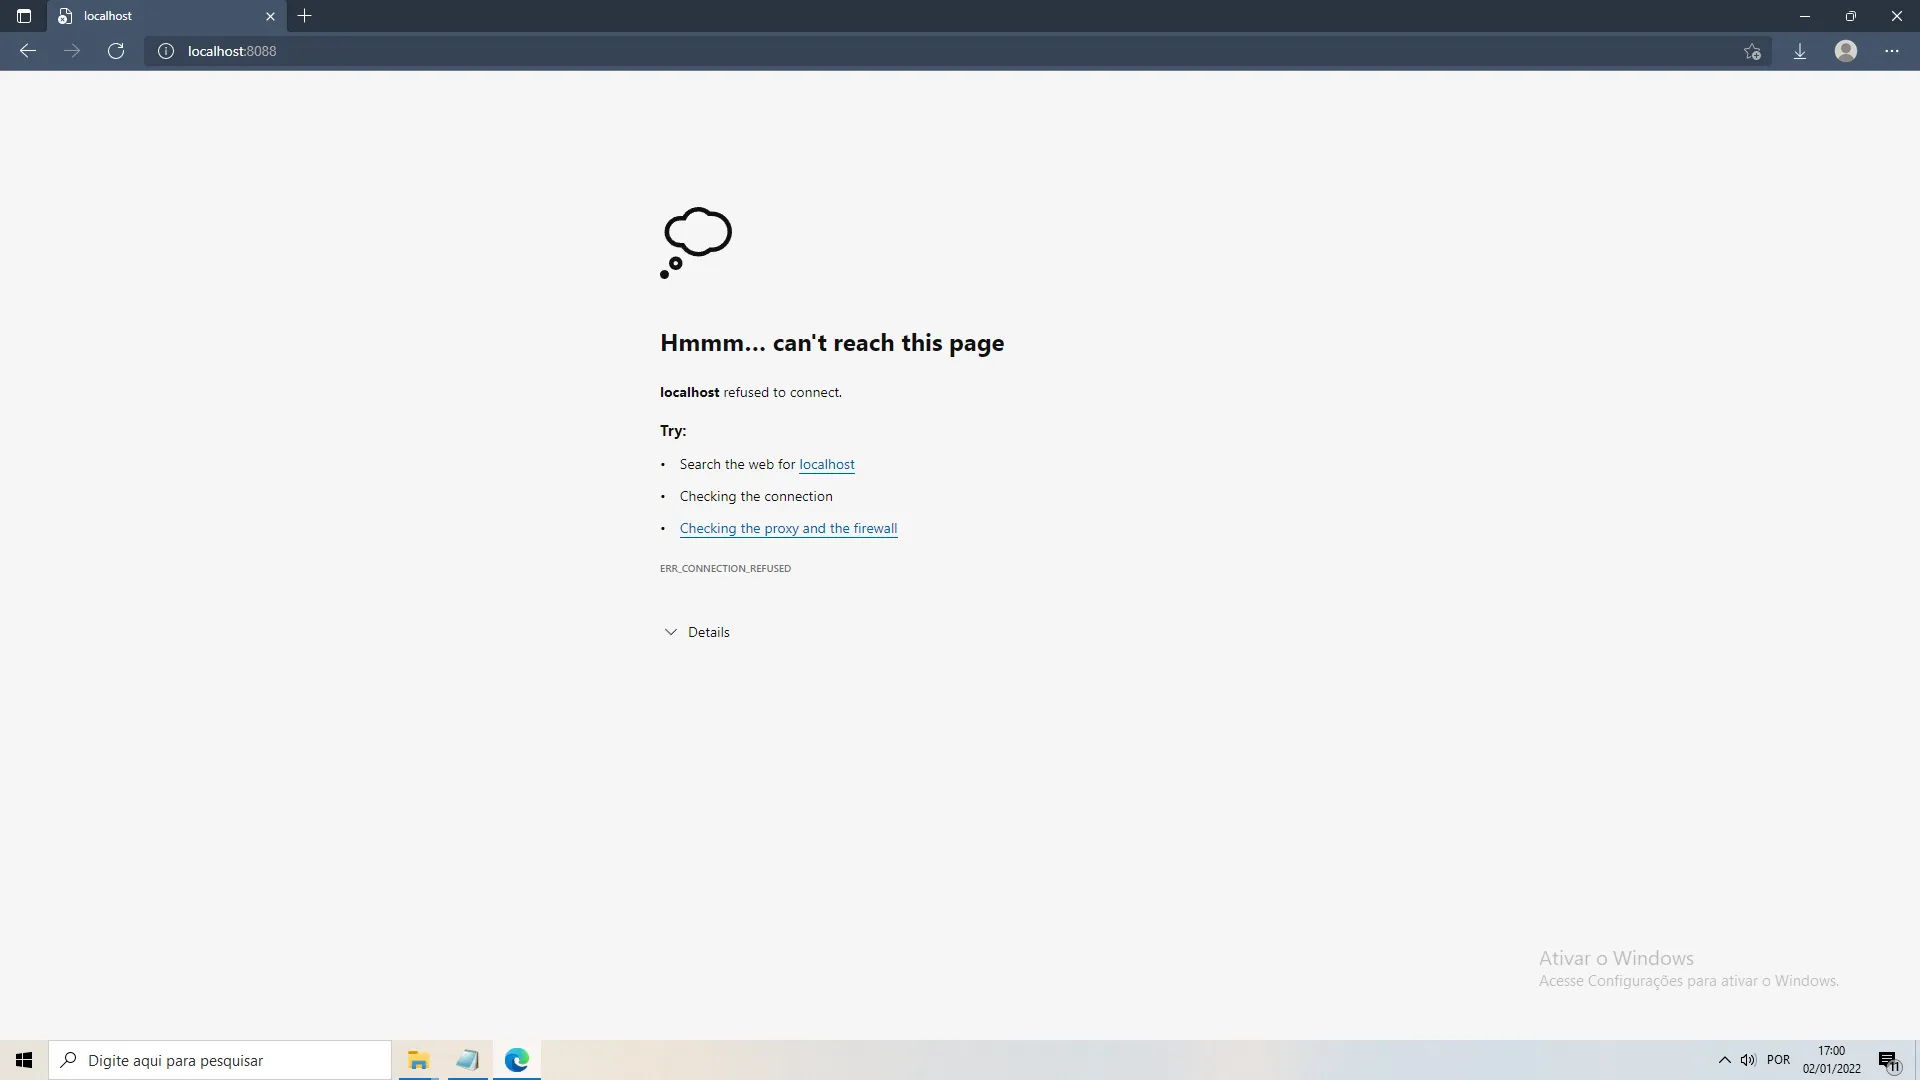
Task: Select the localhost browser tab
Action: click(x=150, y=16)
